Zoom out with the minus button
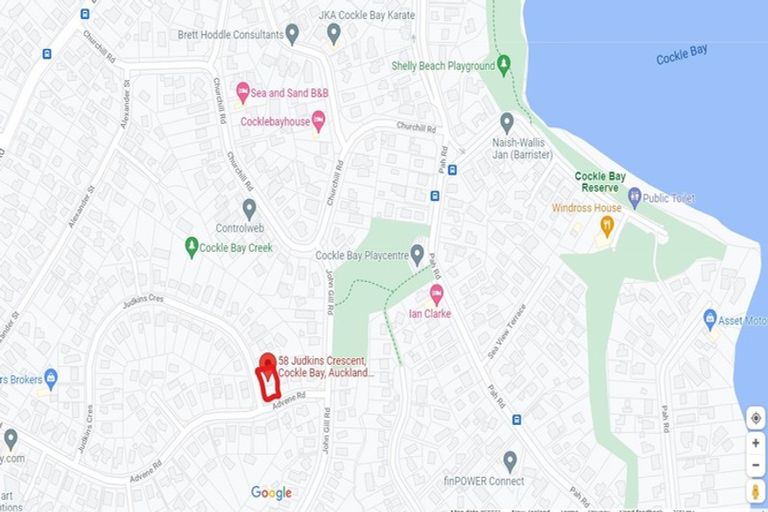Screen dimensions: 768x512 [755, 465]
